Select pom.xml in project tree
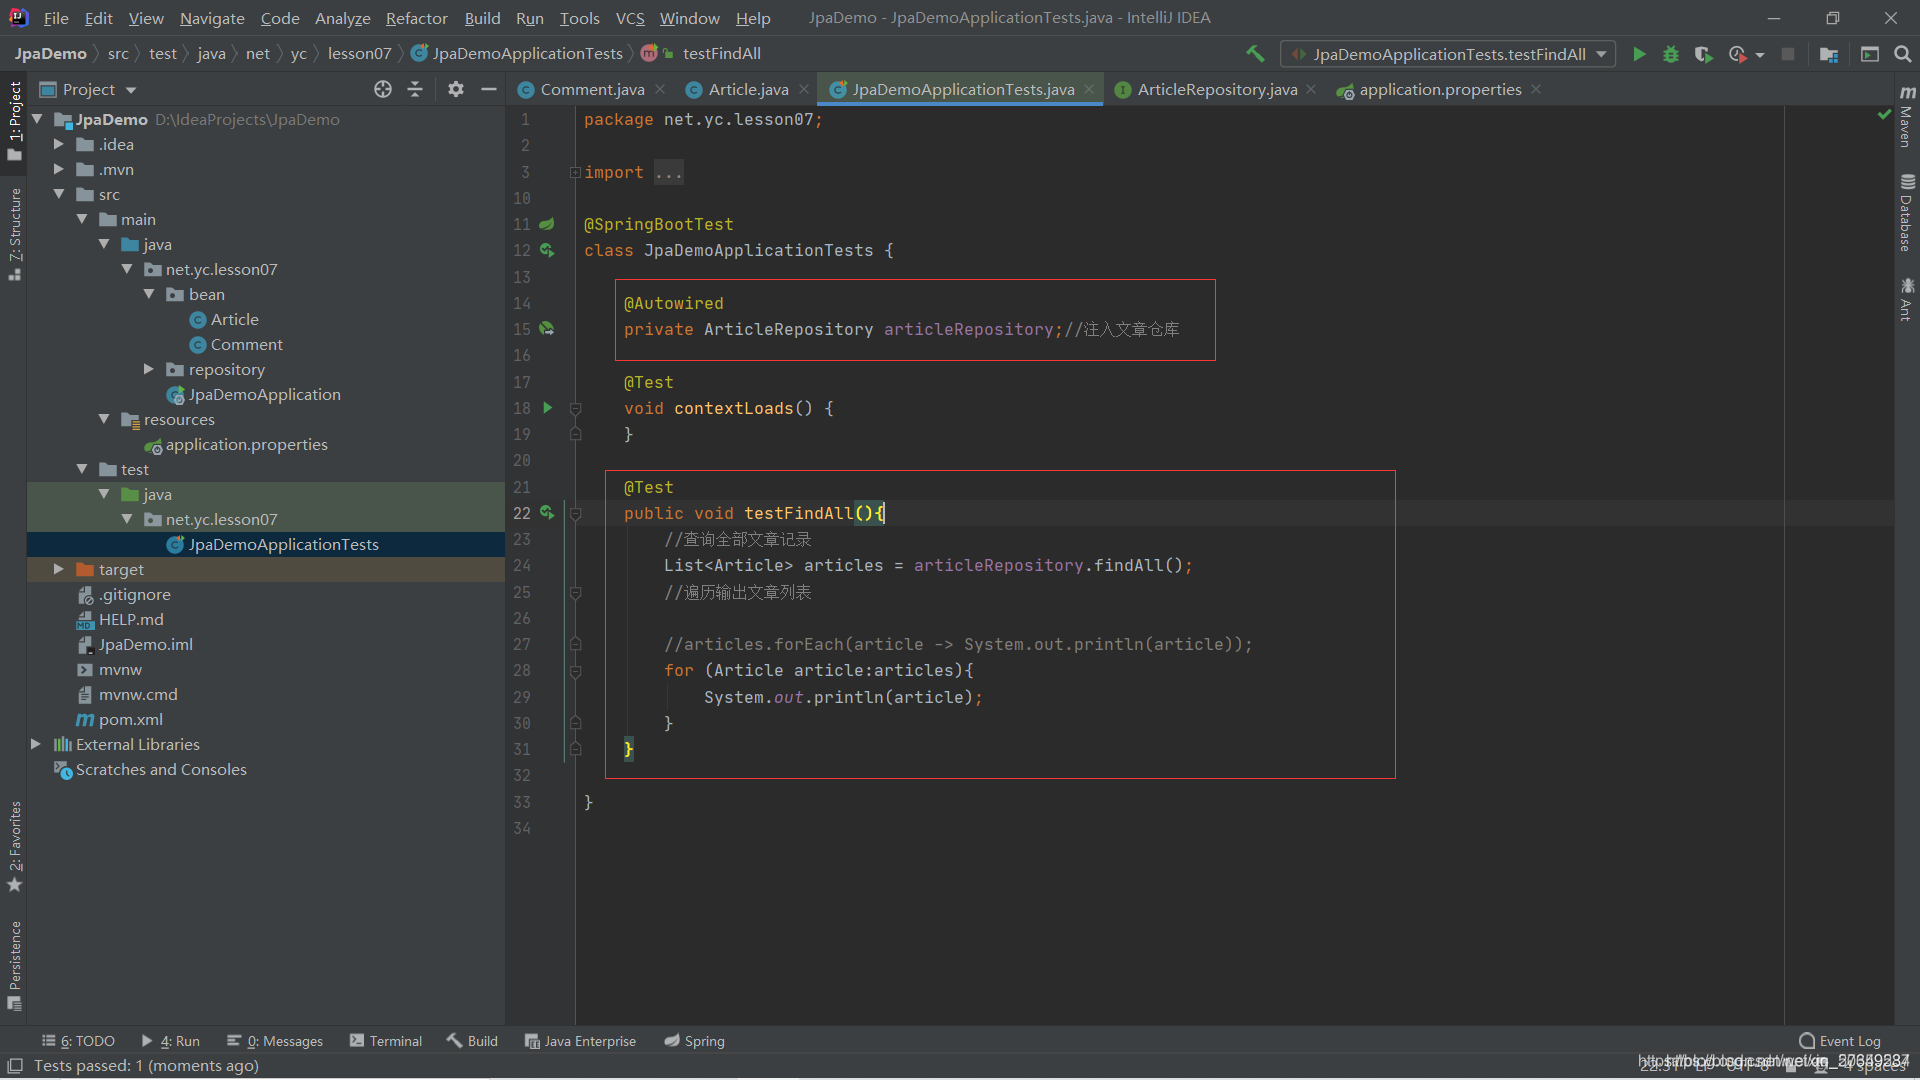Viewport: 1920px width, 1080px height. pyautogui.click(x=130, y=719)
